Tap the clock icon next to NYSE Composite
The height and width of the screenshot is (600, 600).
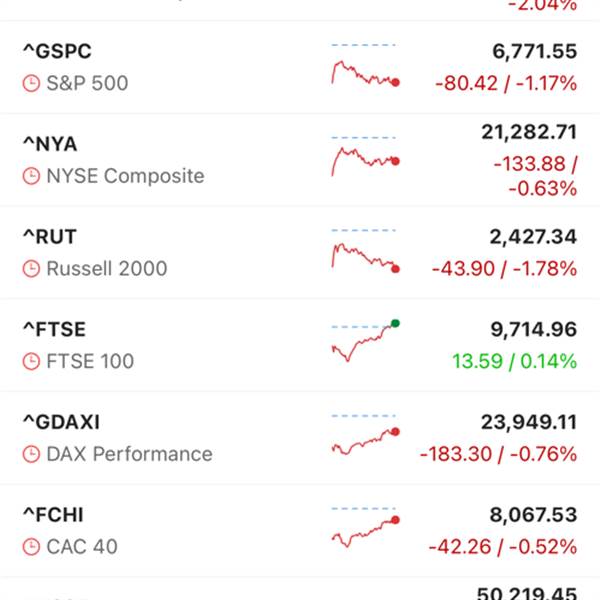(x=32, y=176)
